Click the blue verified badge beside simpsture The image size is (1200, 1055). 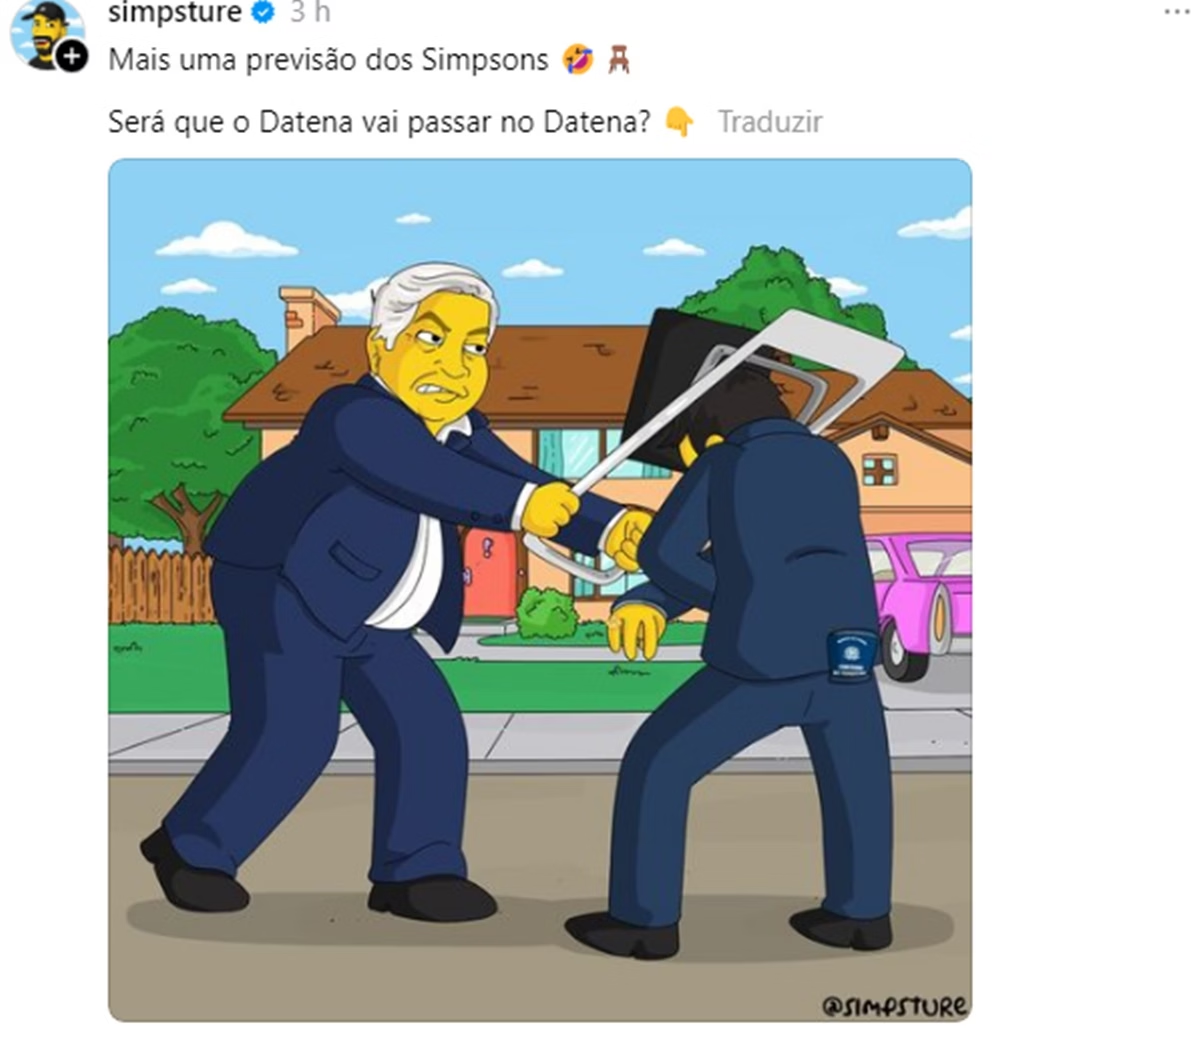pyautogui.click(x=263, y=12)
